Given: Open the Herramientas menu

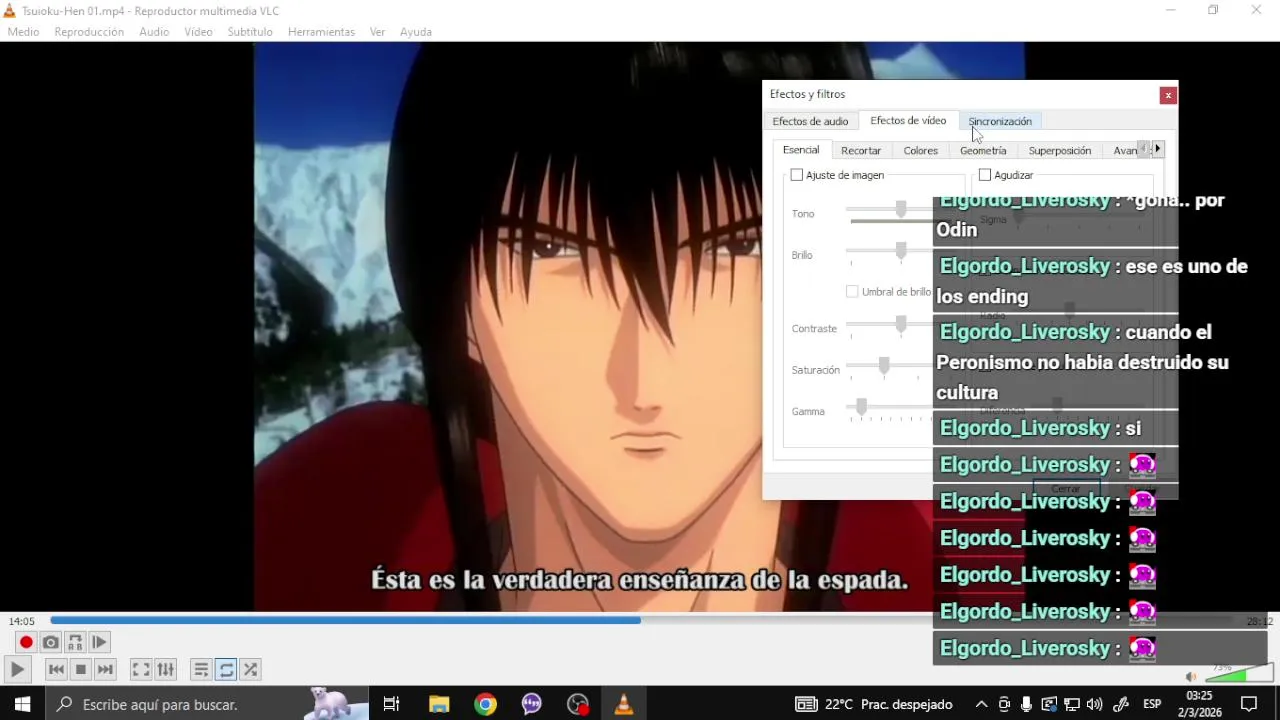Looking at the screenshot, I should 321,32.
